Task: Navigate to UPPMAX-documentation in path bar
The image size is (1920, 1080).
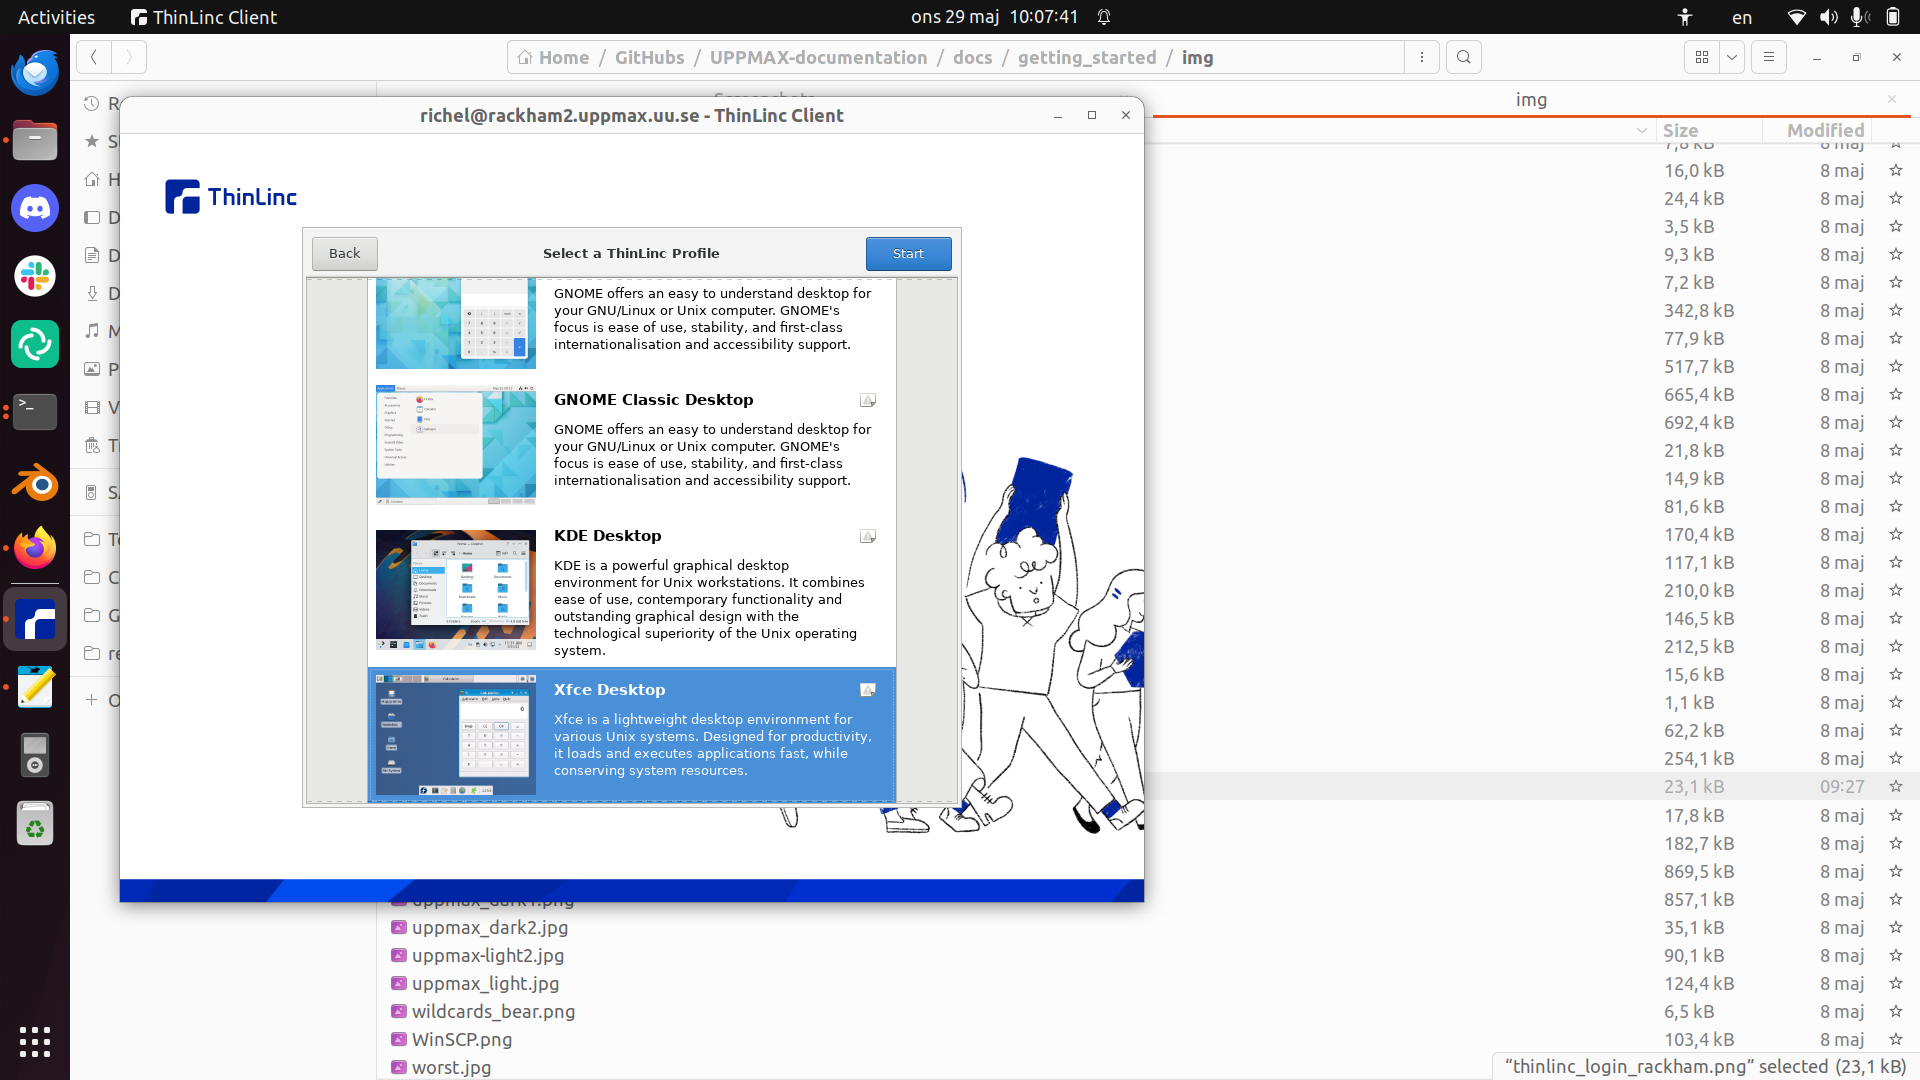Action: [x=818, y=58]
